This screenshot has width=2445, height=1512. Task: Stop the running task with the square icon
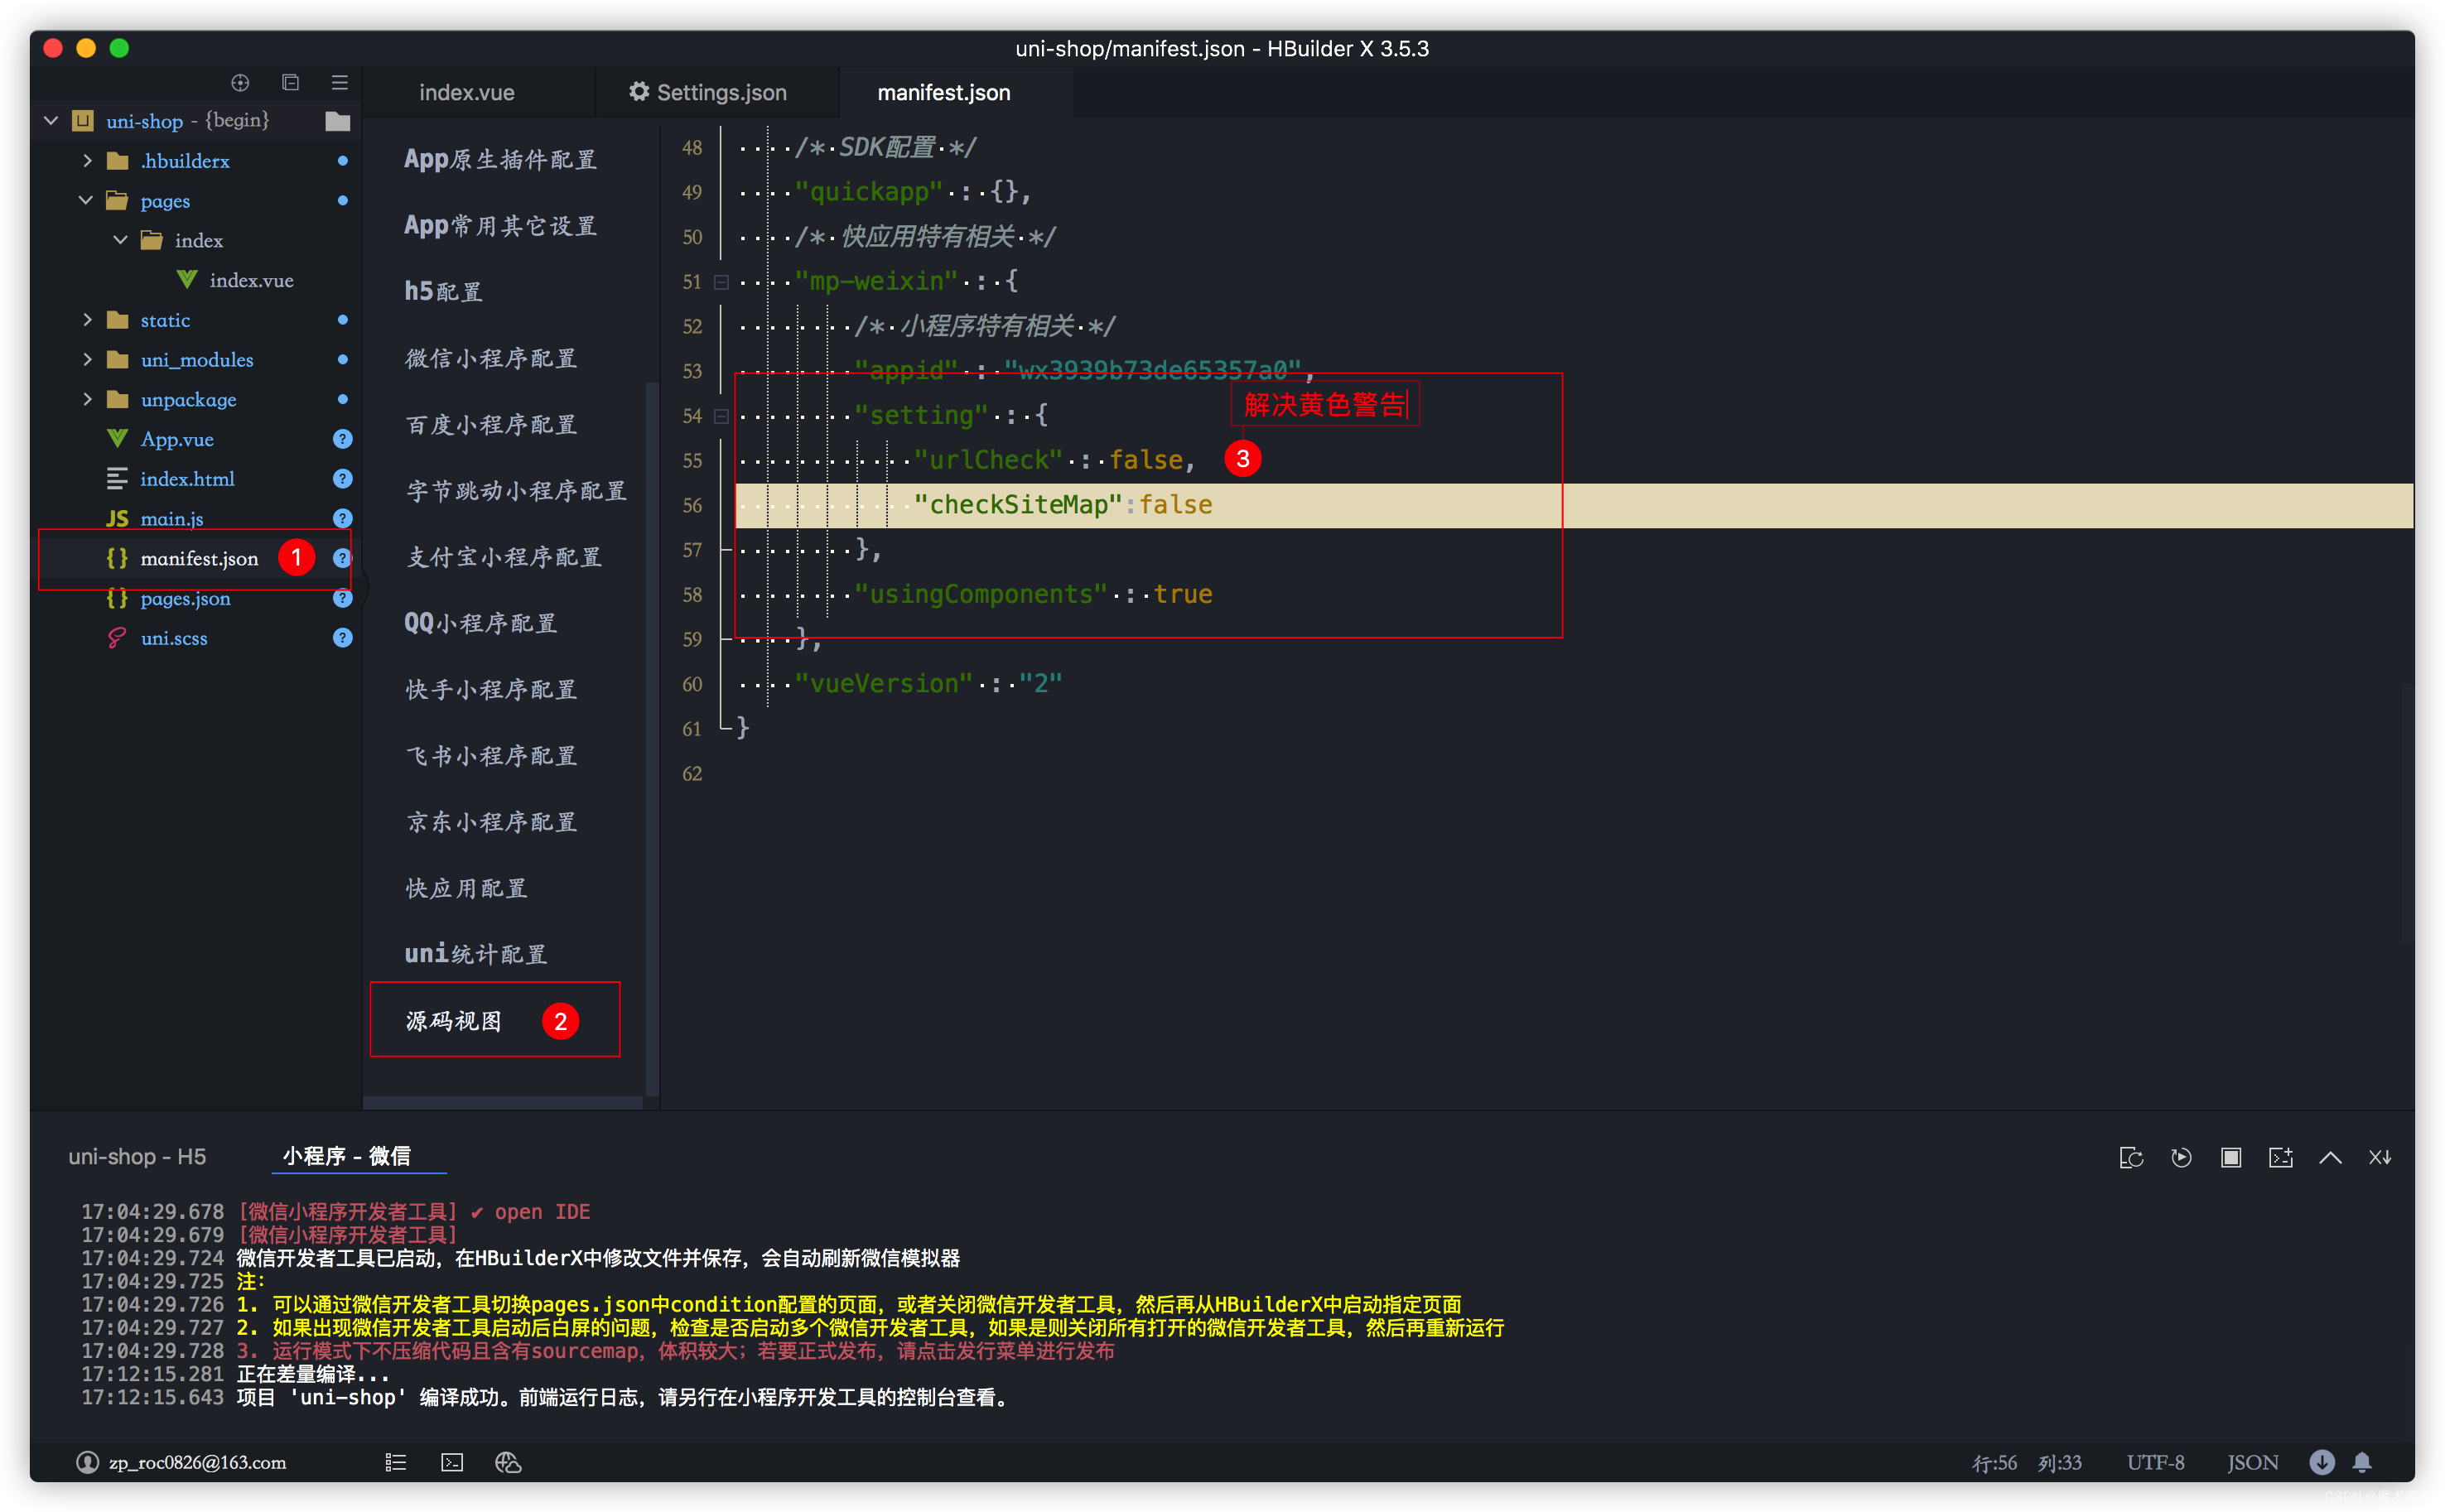pyautogui.click(x=2231, y=1157)
